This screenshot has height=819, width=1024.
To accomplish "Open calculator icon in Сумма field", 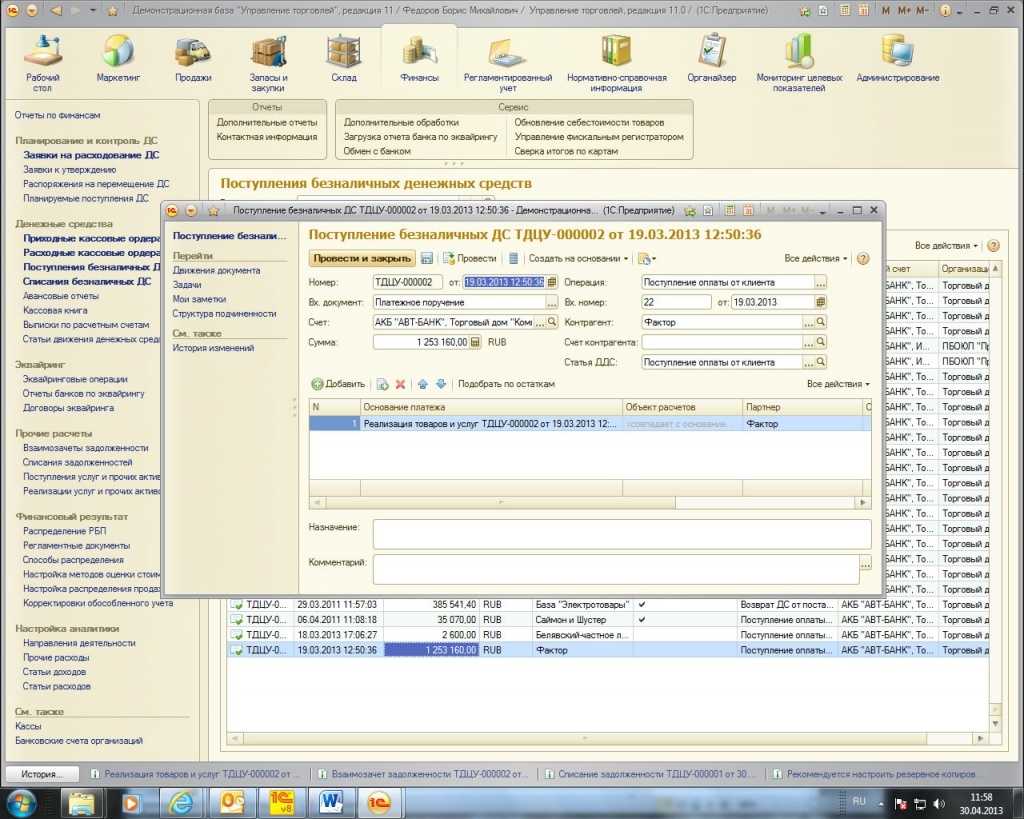I will pyautogui.click(x=475, y=342).
